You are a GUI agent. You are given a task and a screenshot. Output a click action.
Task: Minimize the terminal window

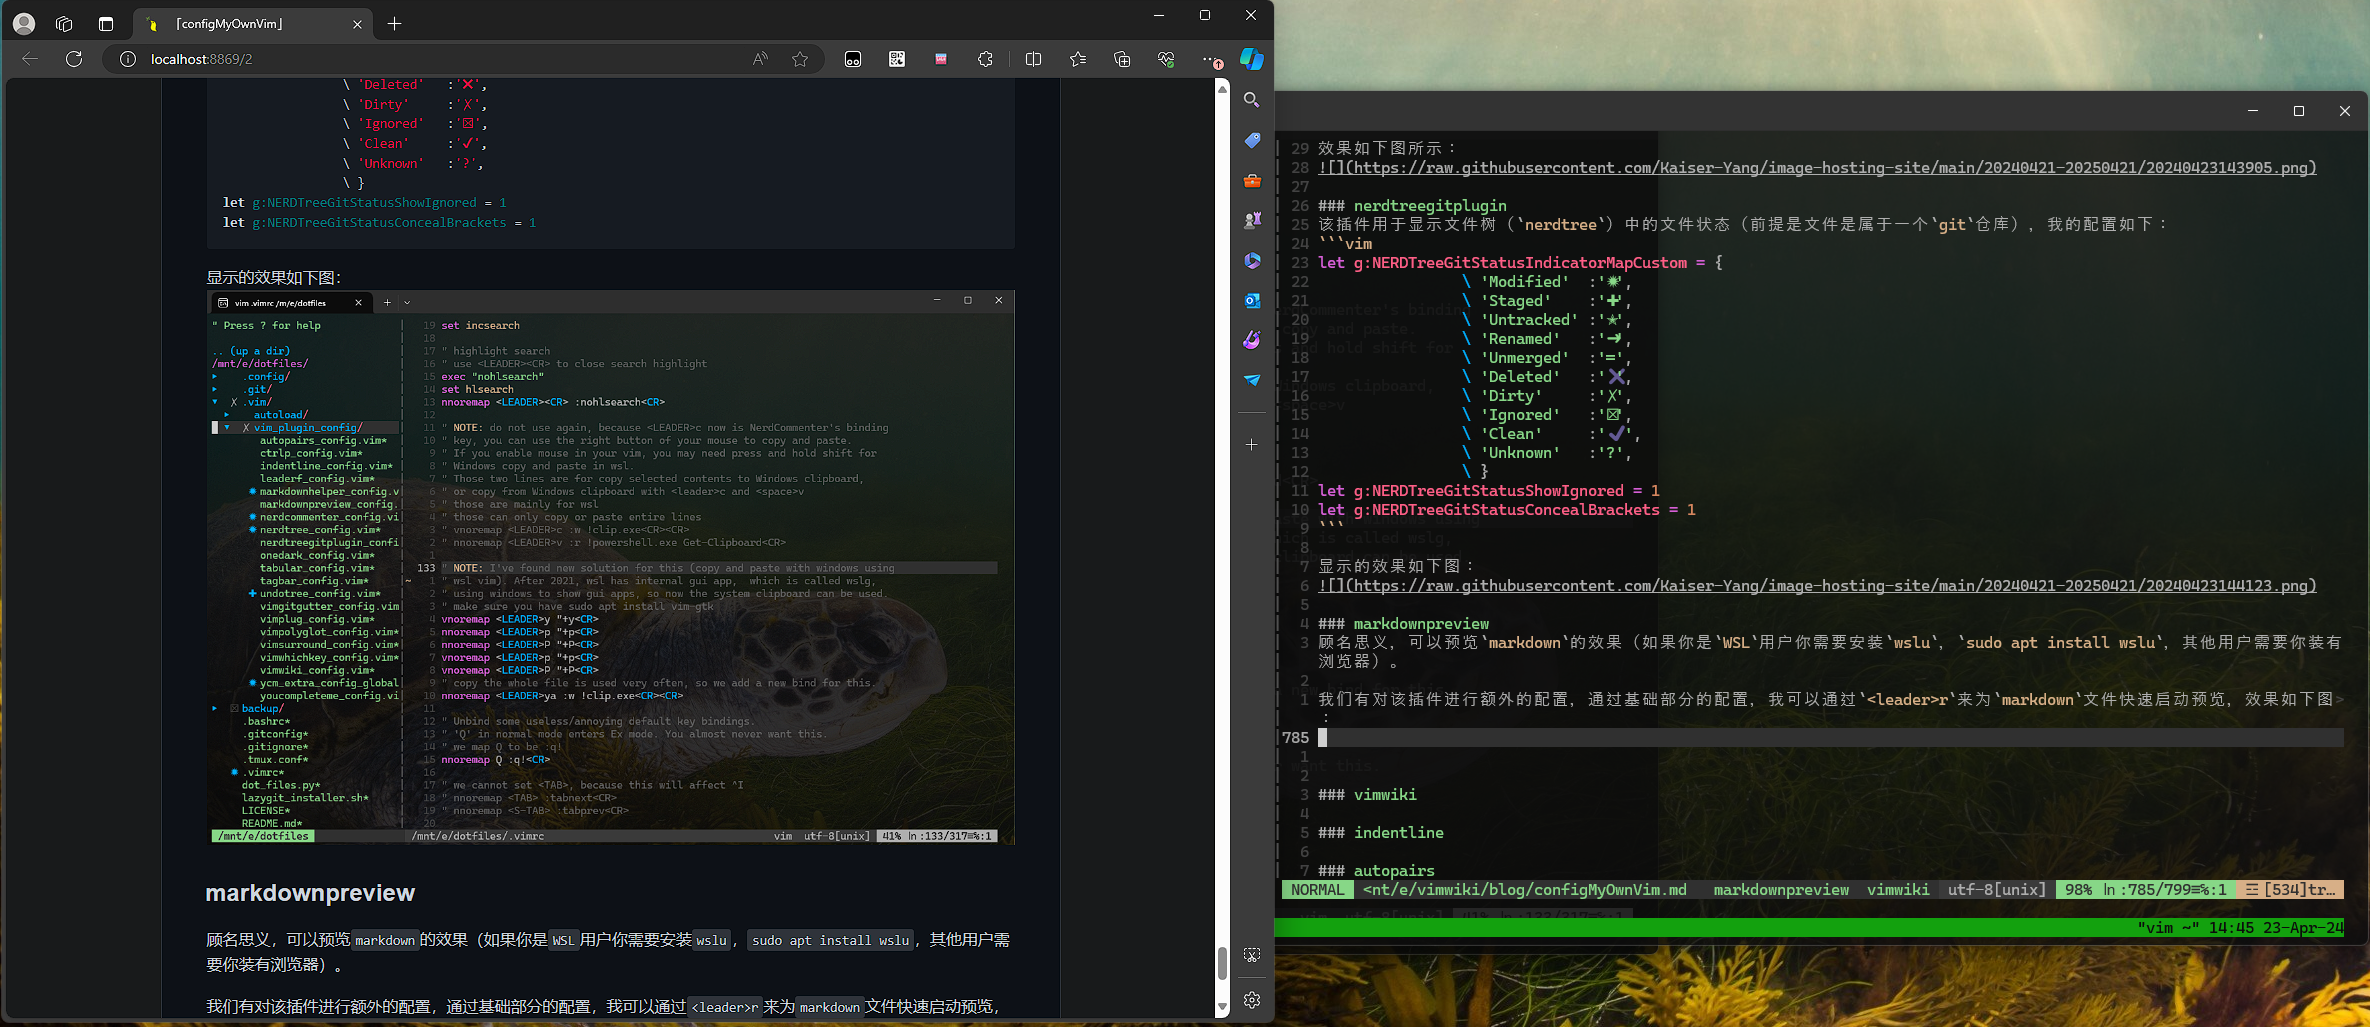2253,111
